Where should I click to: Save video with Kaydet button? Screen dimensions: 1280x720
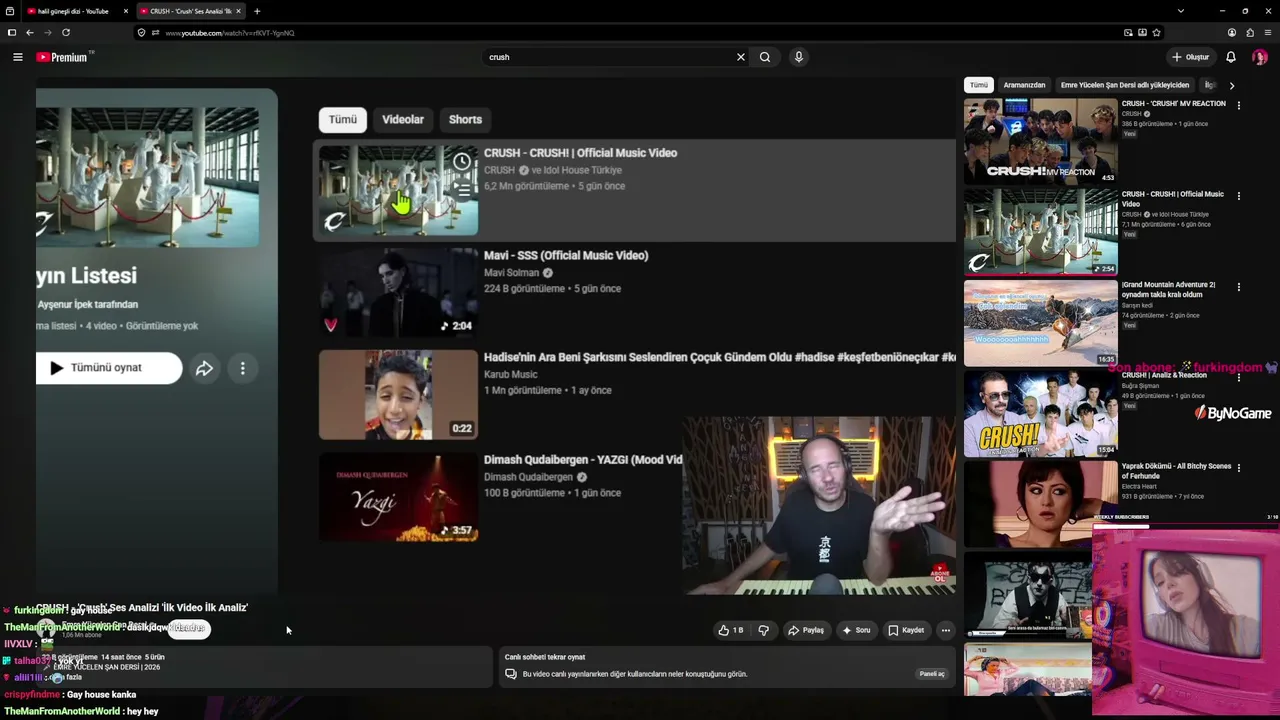click(906, 630)
